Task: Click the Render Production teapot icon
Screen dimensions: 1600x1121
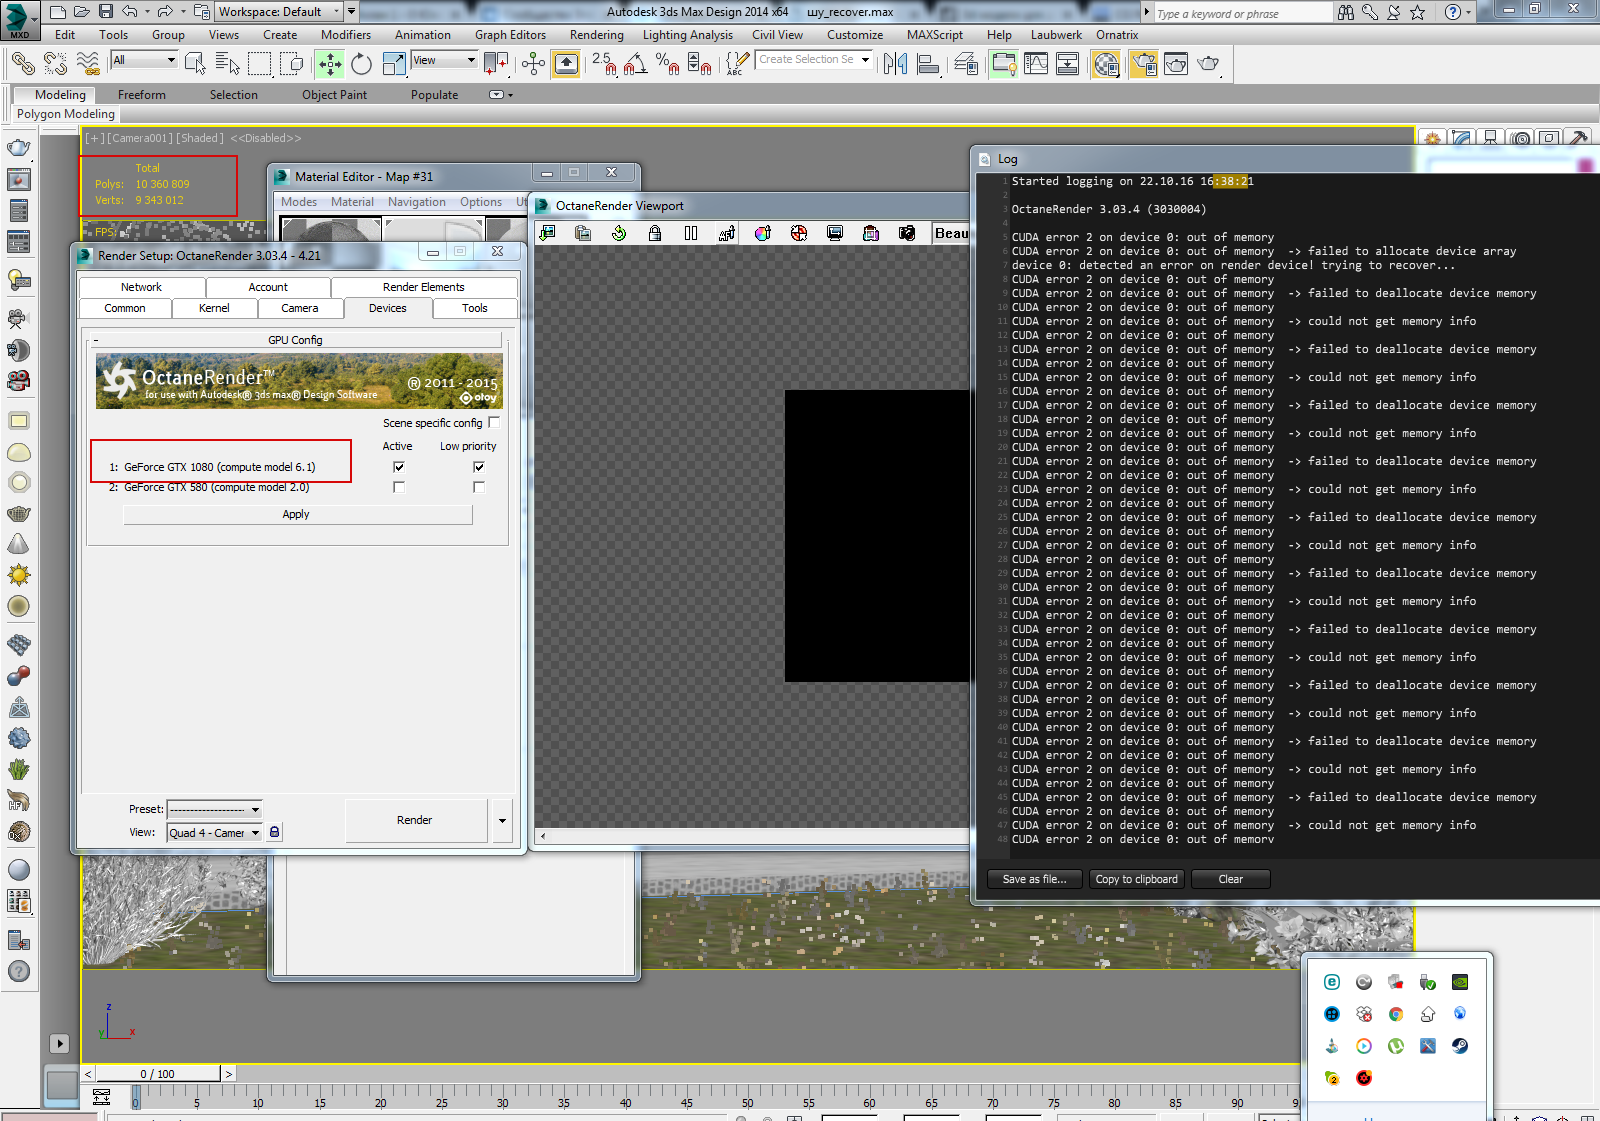Action: click(x=1208, y=64)
